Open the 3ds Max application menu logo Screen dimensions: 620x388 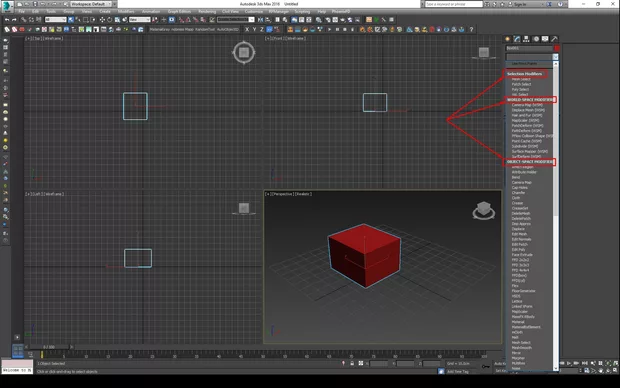(7, 6)
